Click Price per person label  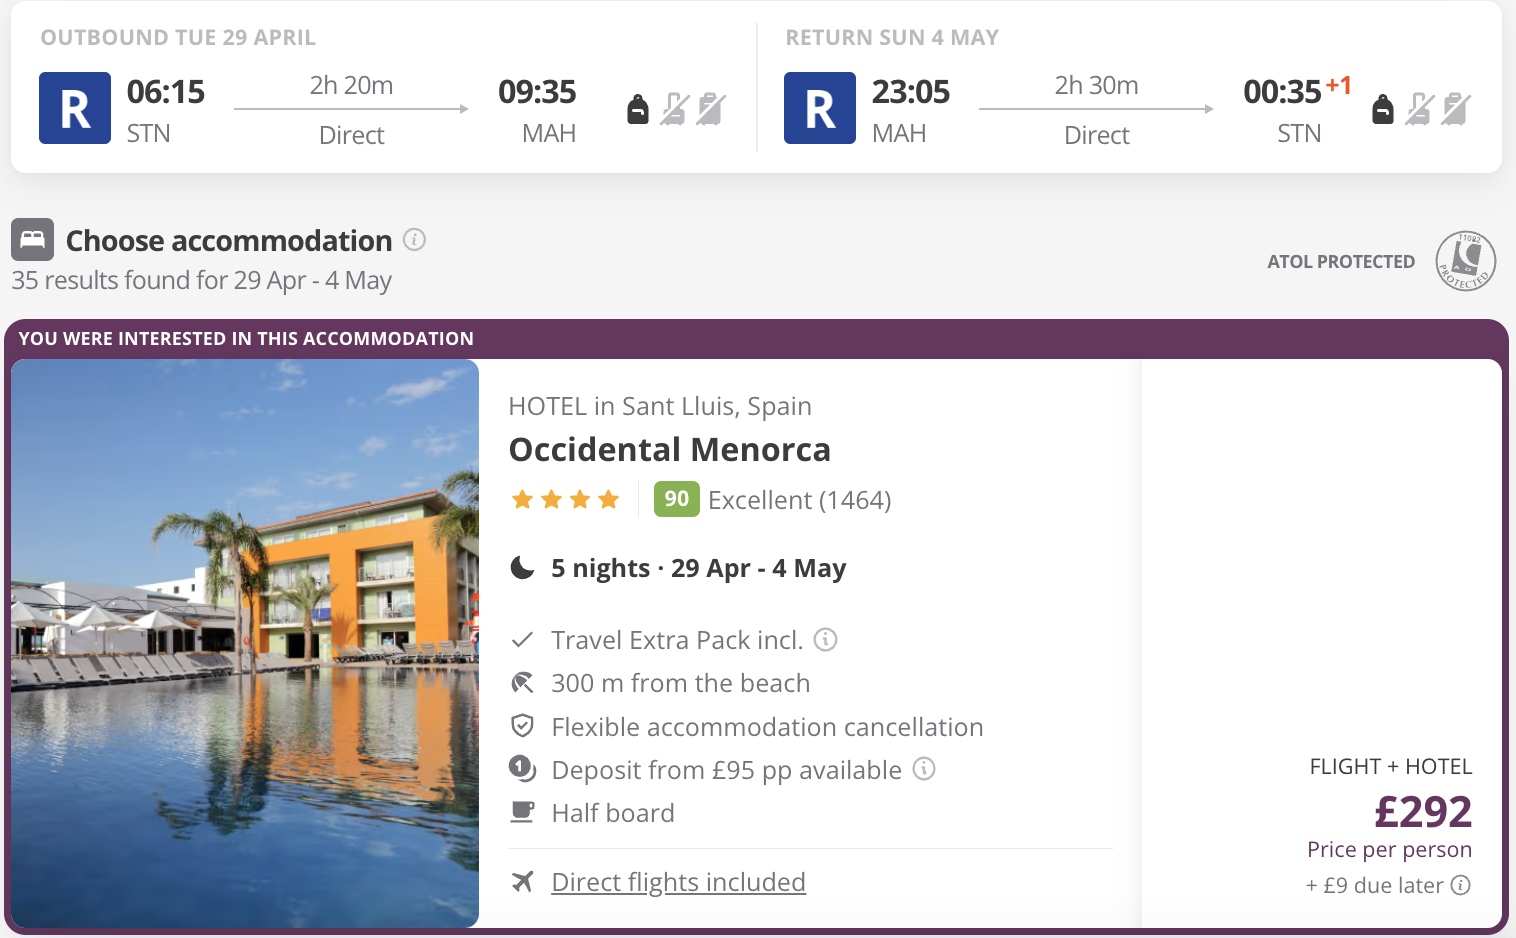point(1389,849)
